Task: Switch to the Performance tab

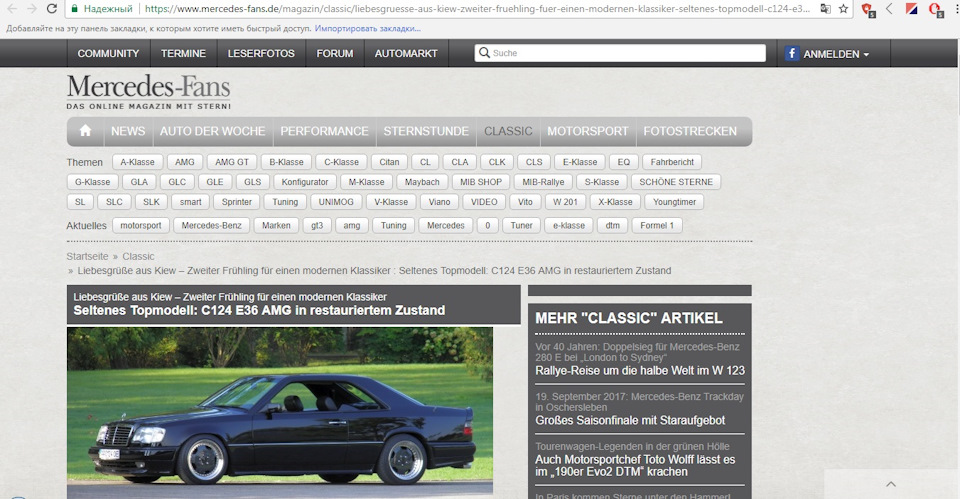Action: click(x=324, y=131)
